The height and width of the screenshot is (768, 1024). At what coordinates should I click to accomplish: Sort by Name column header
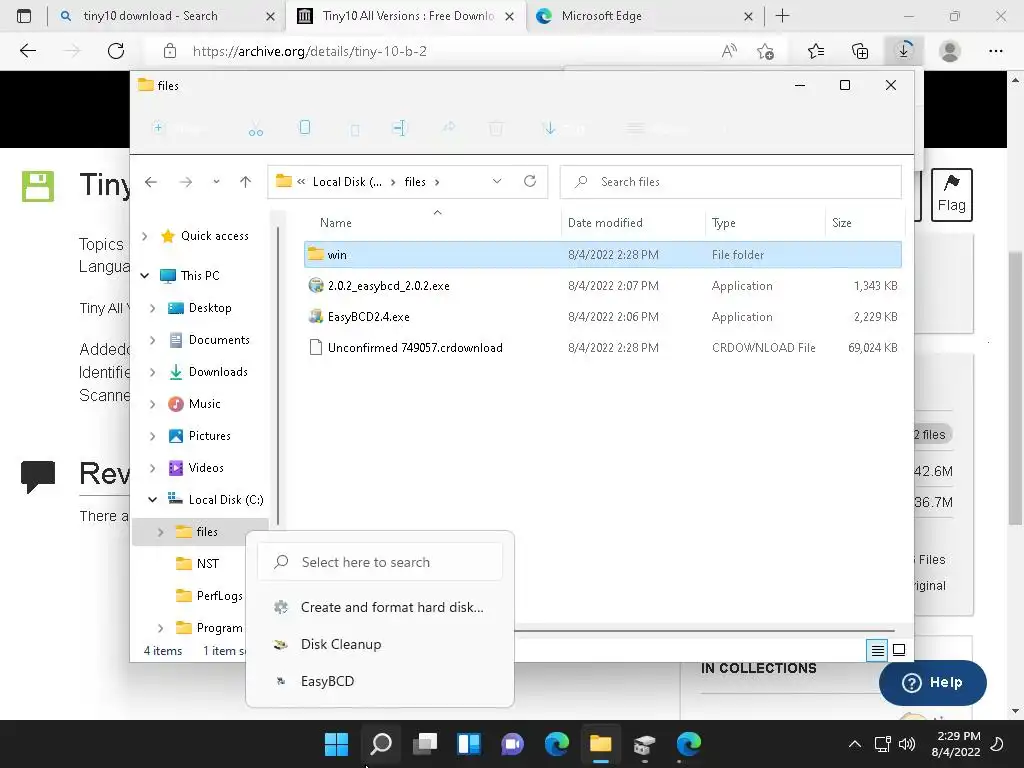336,223
